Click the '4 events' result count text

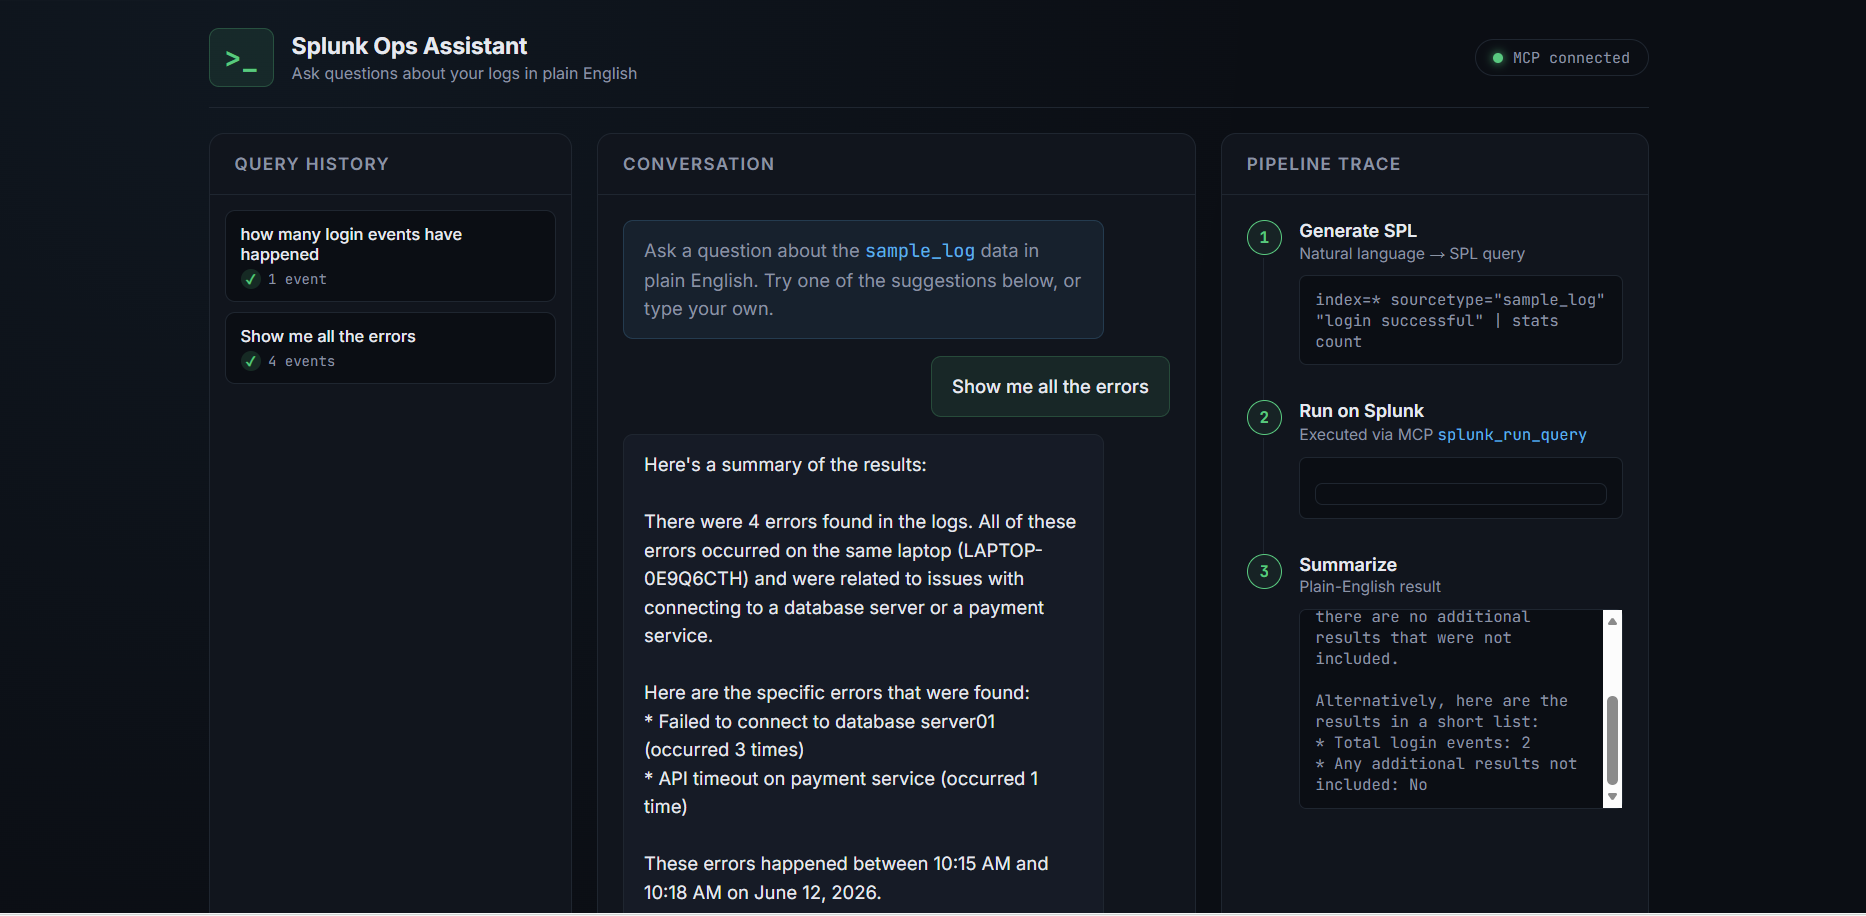[x=301, y=362]
